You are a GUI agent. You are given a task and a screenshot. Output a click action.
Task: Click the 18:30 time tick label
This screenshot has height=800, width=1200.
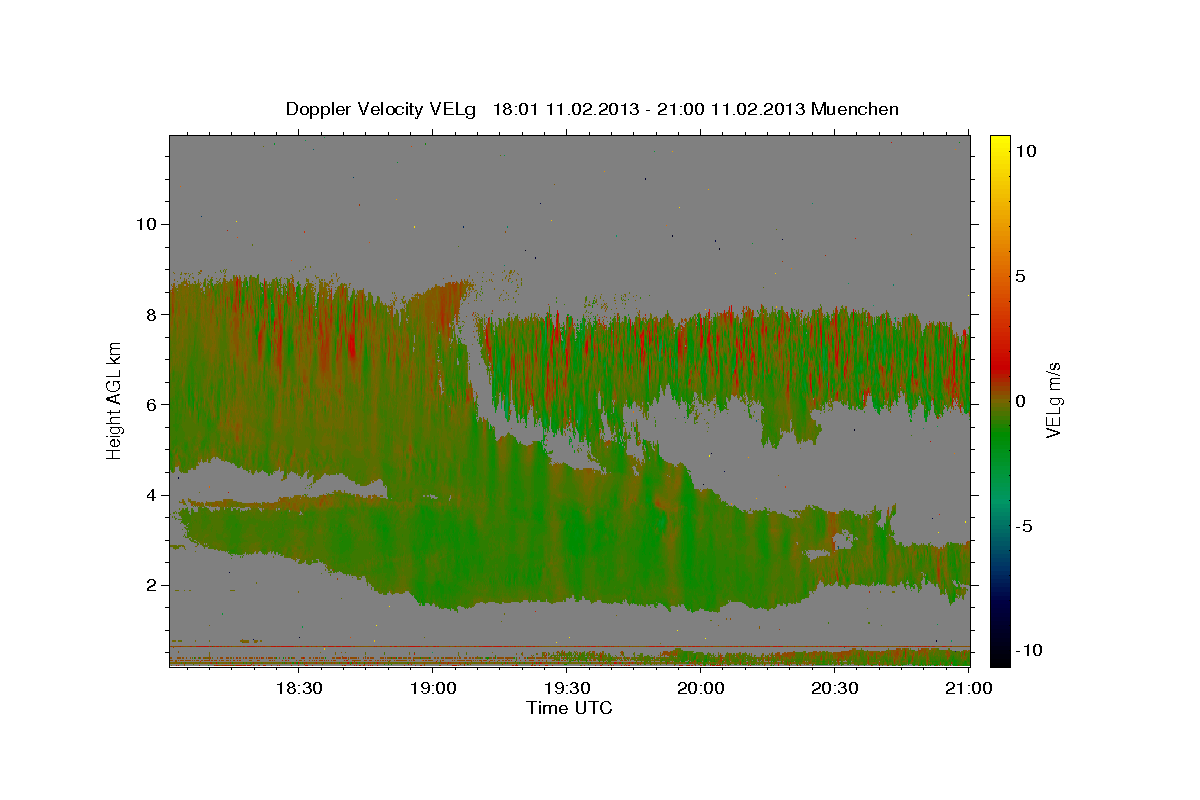point(298,688)
